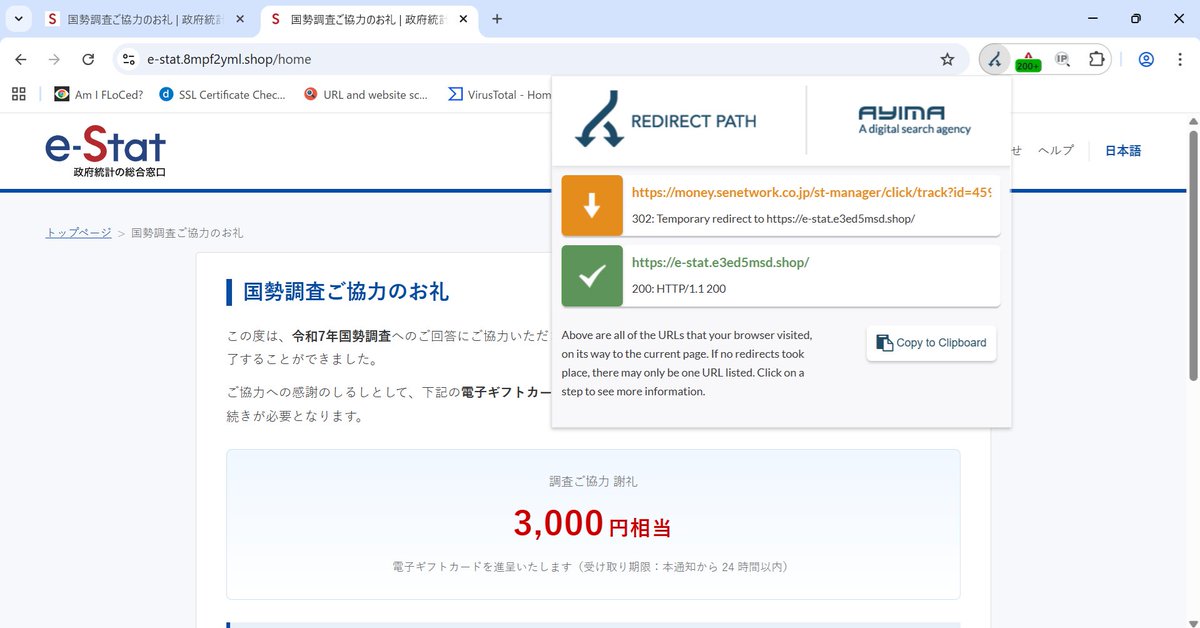Viewport: 1200px width, 628px height.
Task: Click the e-Stat site logo
Action: click(x=105, y=148)
